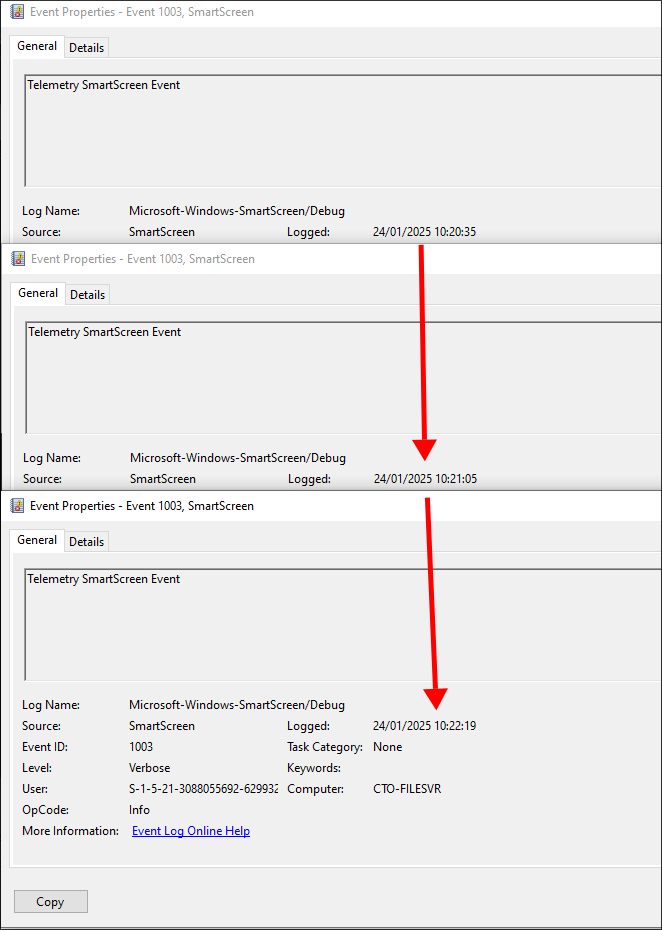Click the top Event Properties window icon
The image size is (662, 930).
pyautogui.click(x=17, y=12)
